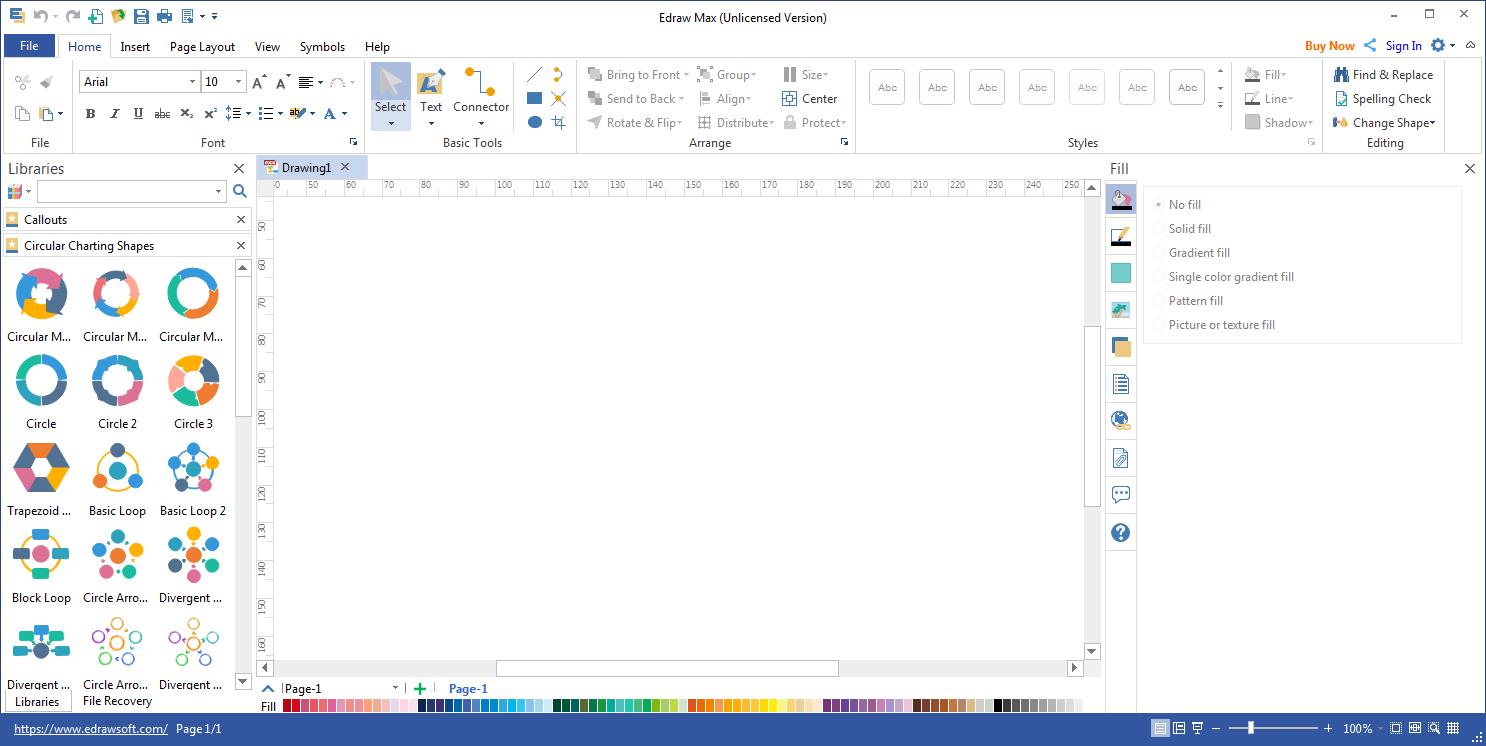
Task: Select the Solid fill option
Action: [x=1182, y=228]
